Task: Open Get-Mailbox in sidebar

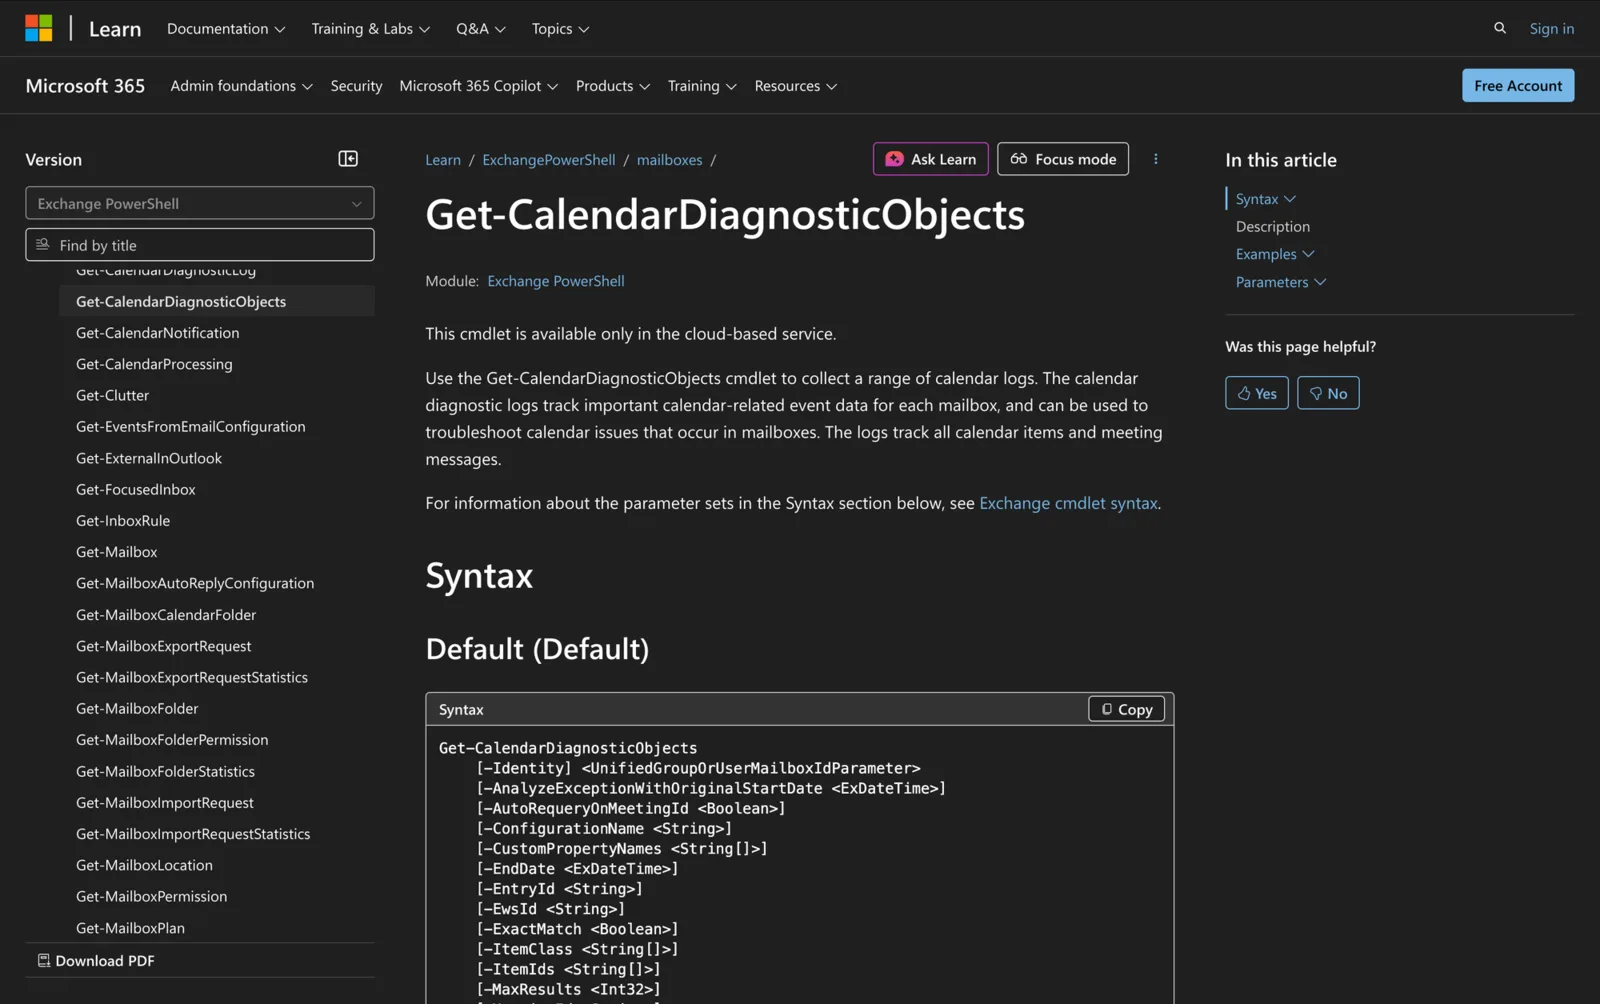Action: 116,552
